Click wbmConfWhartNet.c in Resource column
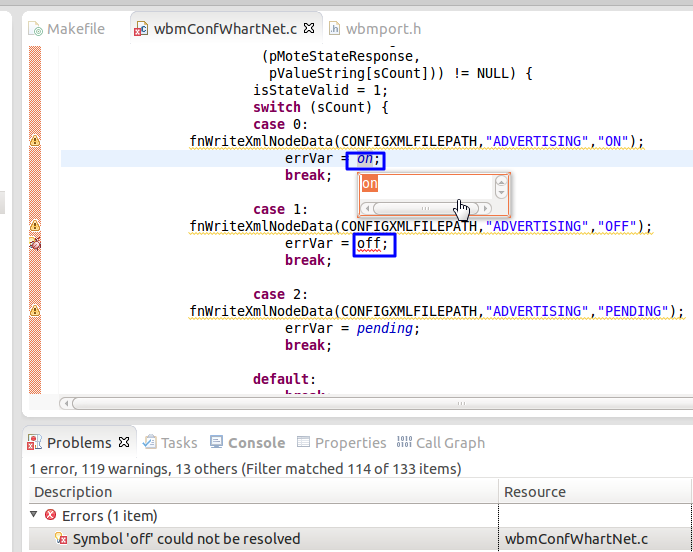The image size is (693, 552). point(576,539)
